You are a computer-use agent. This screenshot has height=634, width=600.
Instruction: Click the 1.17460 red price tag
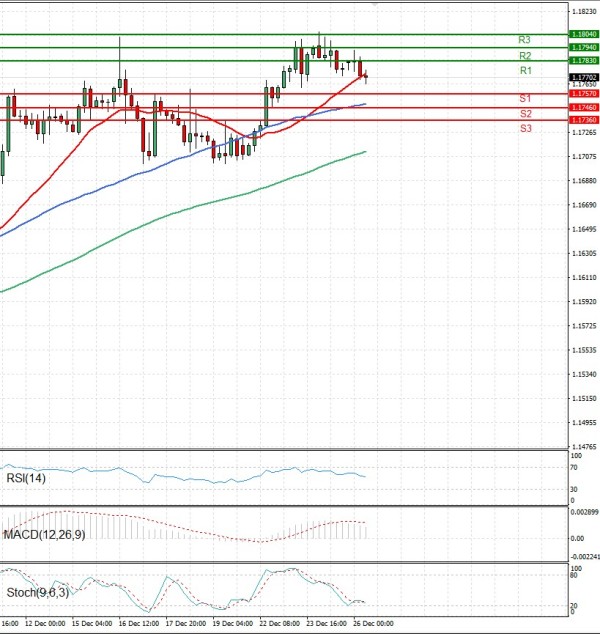(583, 107)
